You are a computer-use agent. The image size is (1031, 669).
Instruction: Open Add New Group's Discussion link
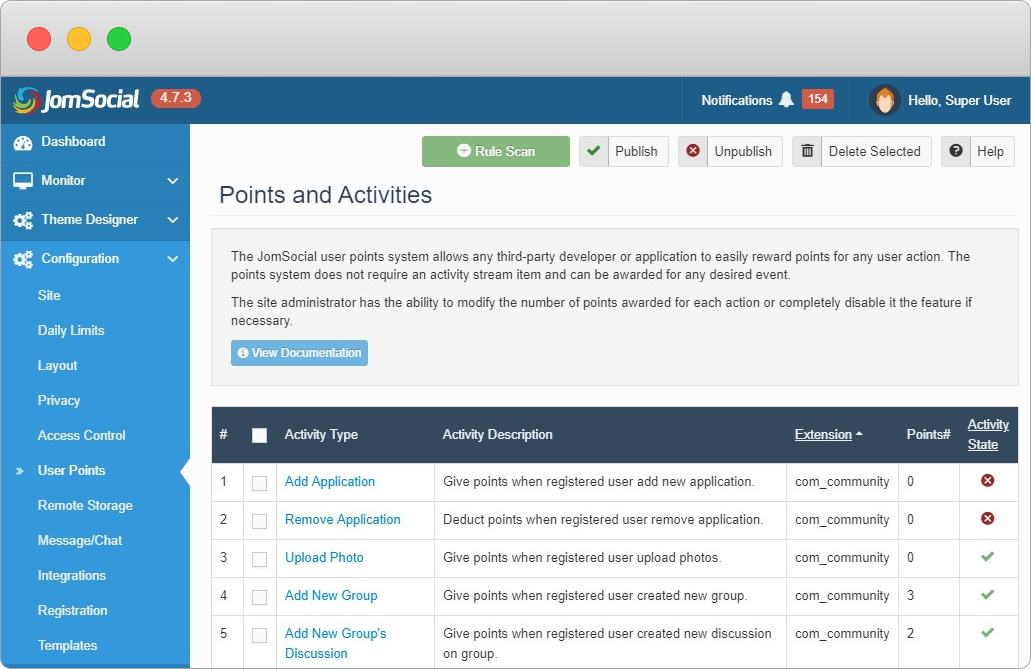coord(335,643)
